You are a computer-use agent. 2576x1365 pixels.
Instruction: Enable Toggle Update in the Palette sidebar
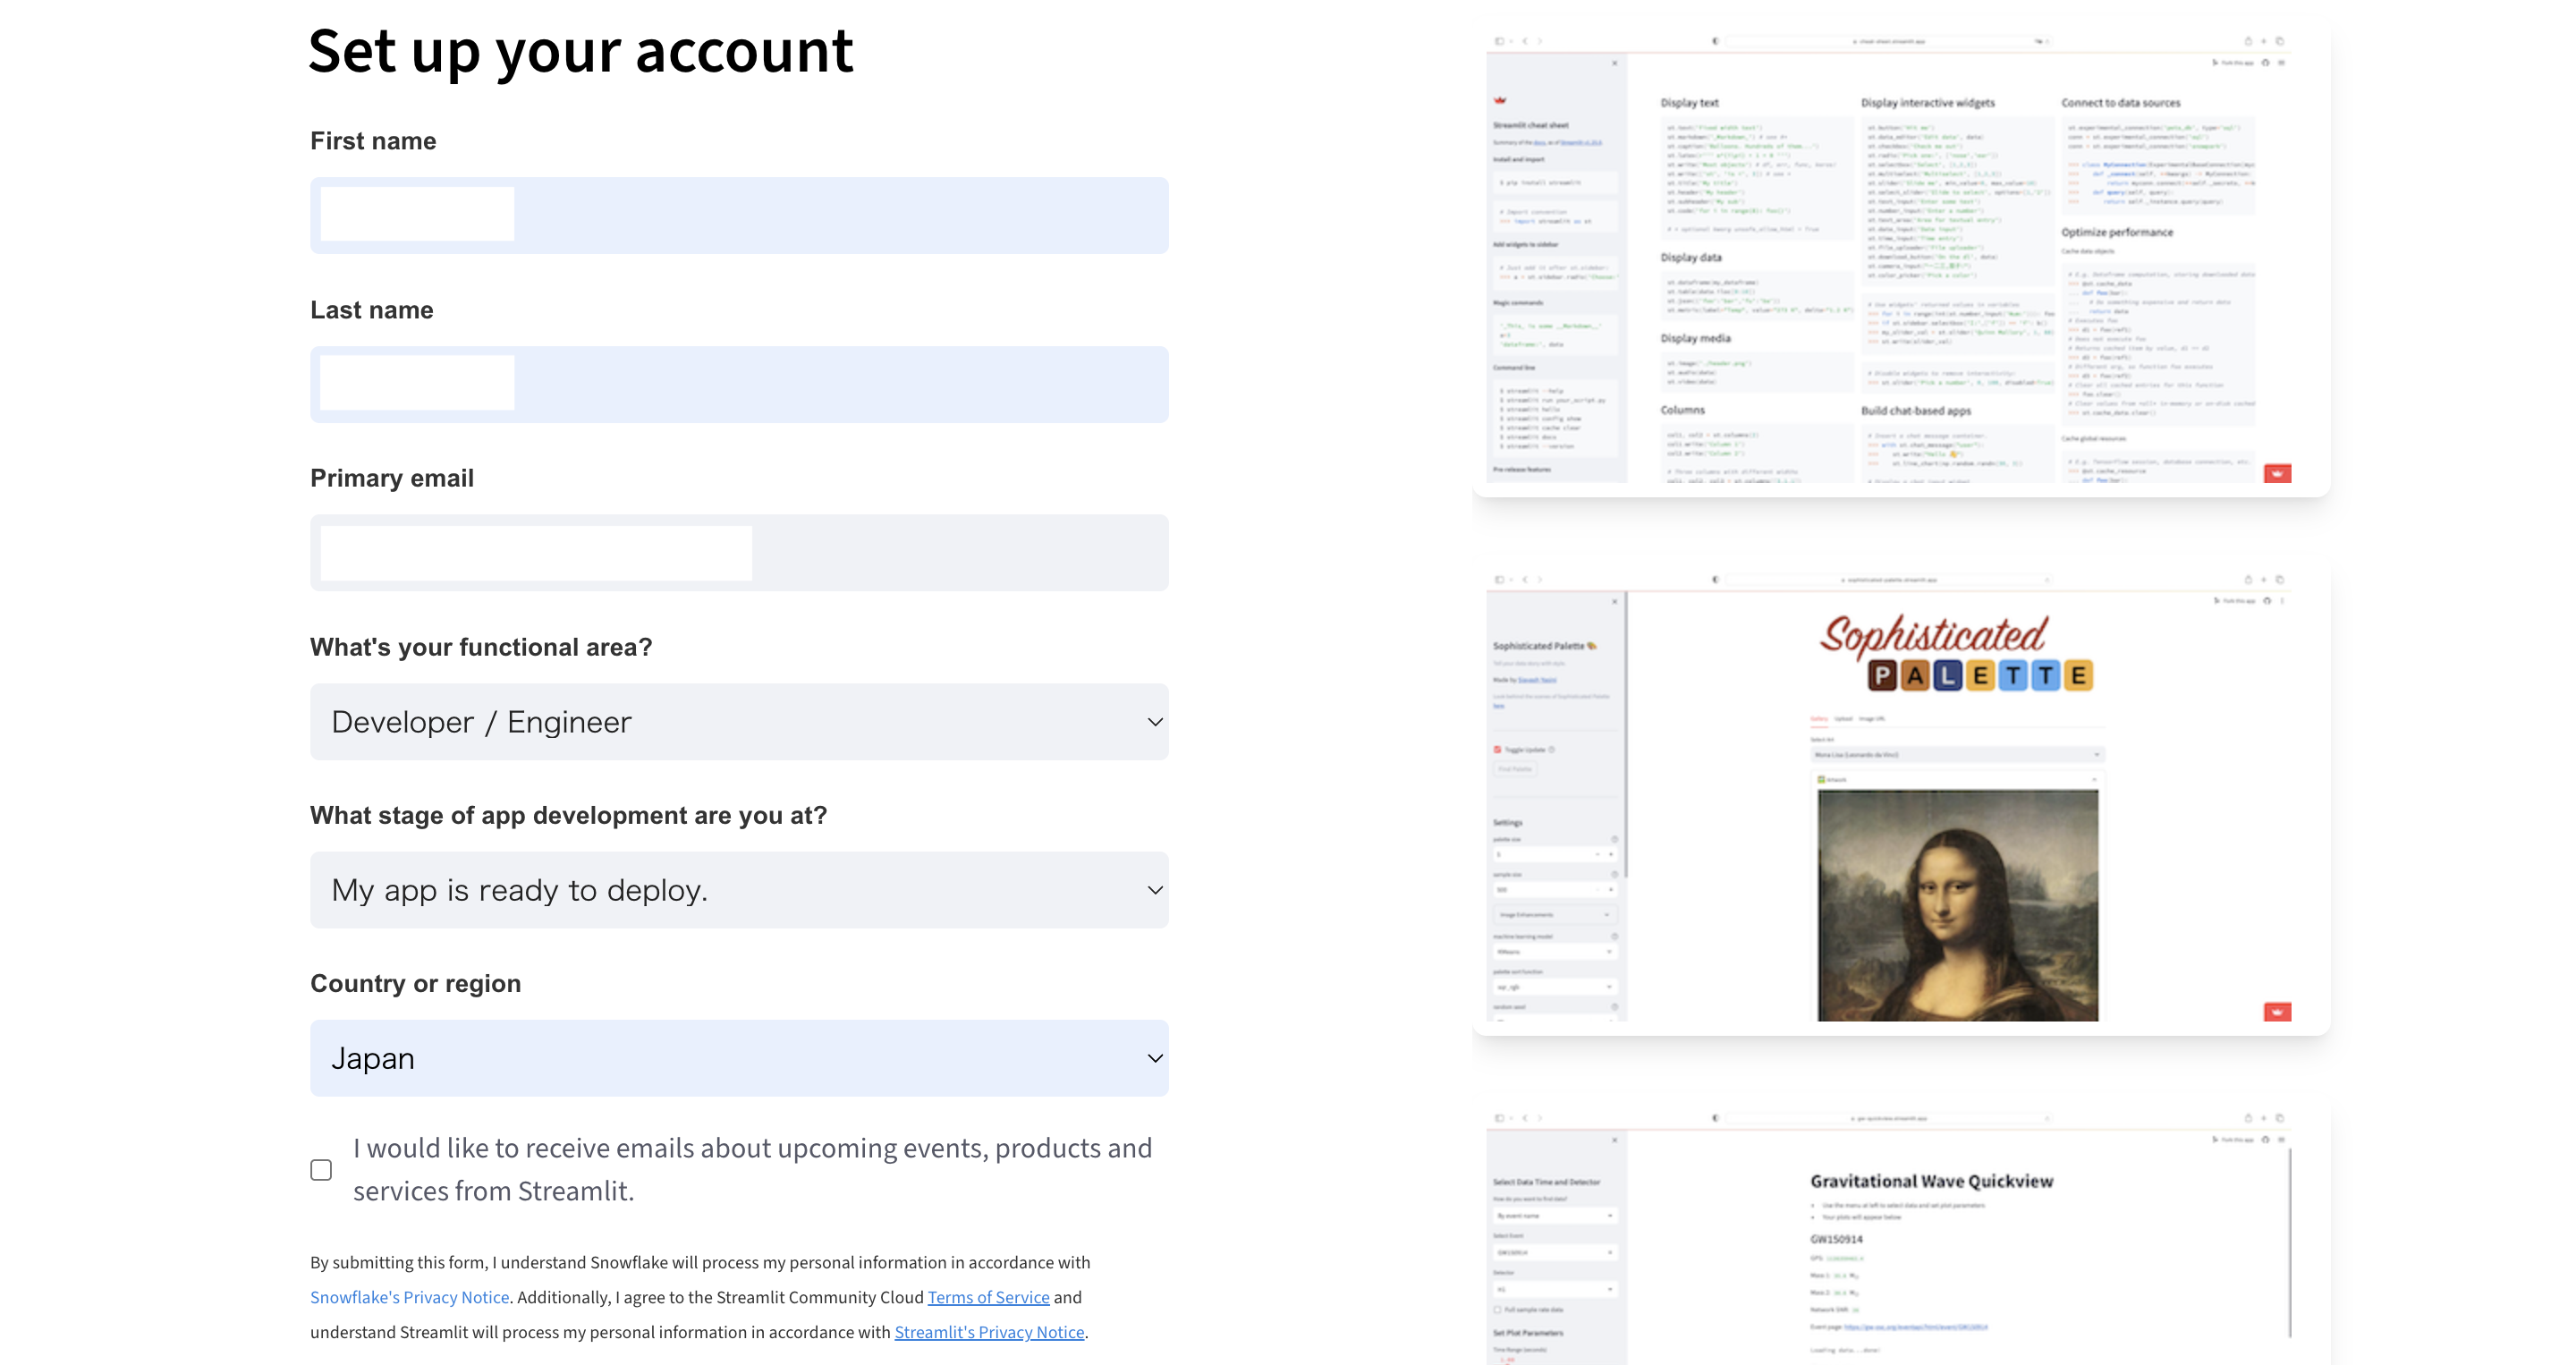pyautogui.click(x=1498, y=750)
